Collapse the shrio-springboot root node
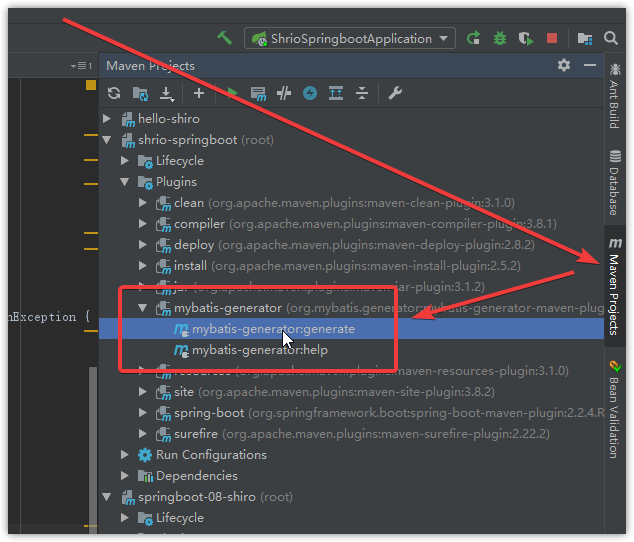The width and height of the screenshot is (634, 542). 107,140
